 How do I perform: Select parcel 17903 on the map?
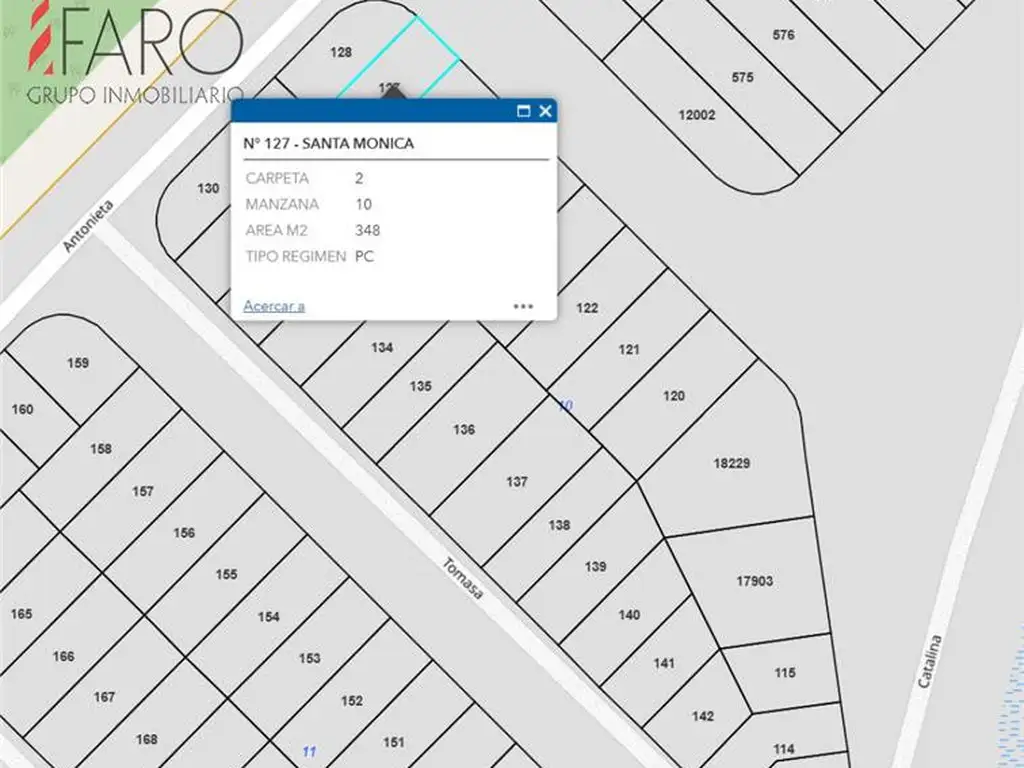[754, 580]
